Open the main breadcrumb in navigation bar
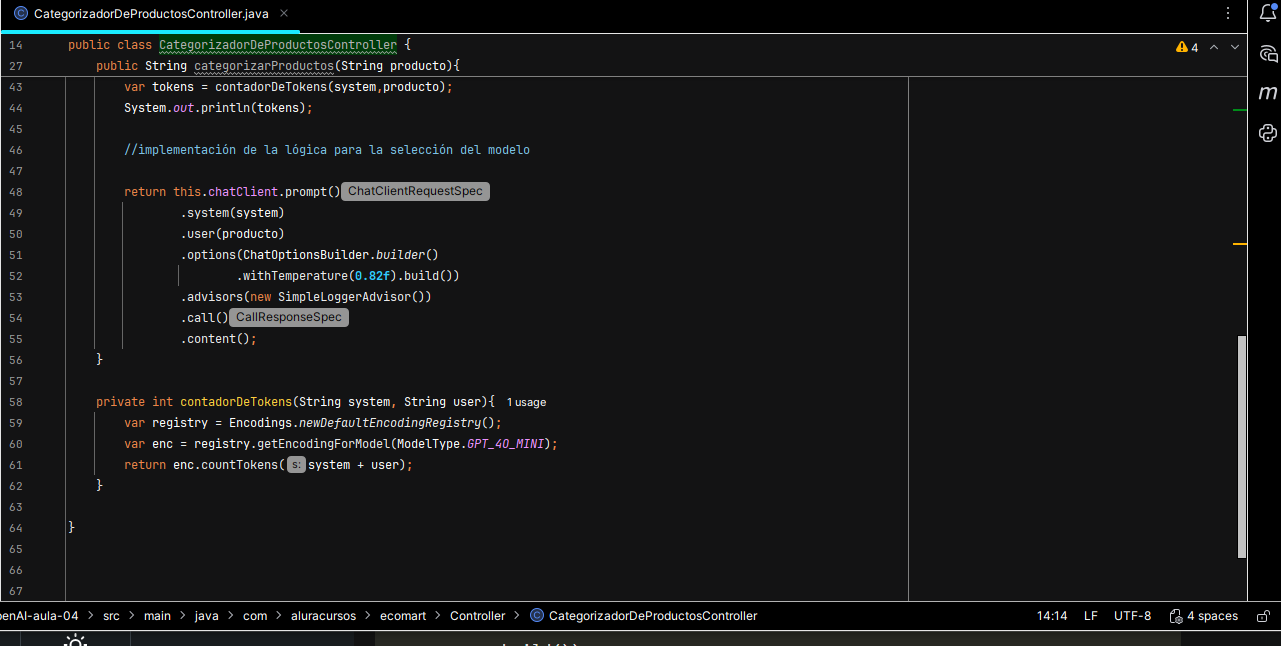Screen dimensions: 1281x646 [x=157, y=616]
